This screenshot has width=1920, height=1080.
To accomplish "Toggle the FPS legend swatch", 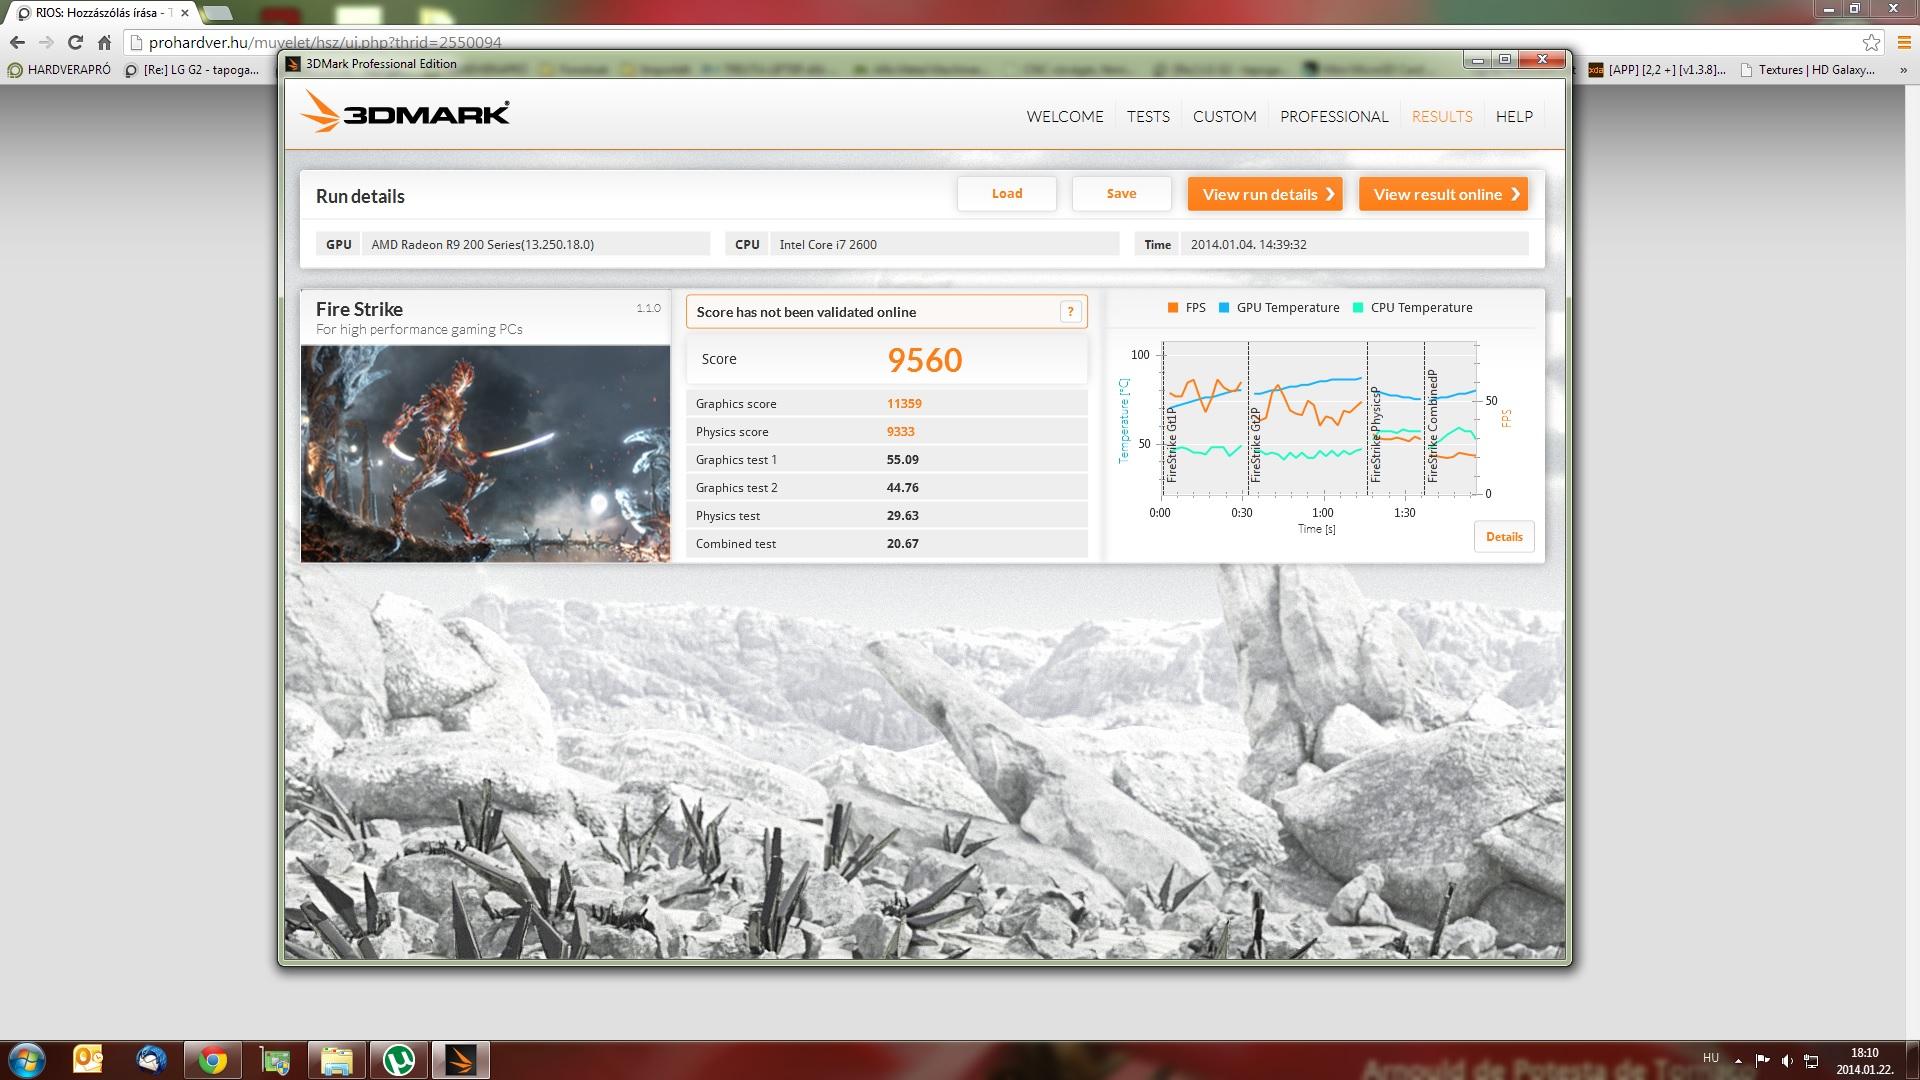I will tap(1173, 308).
